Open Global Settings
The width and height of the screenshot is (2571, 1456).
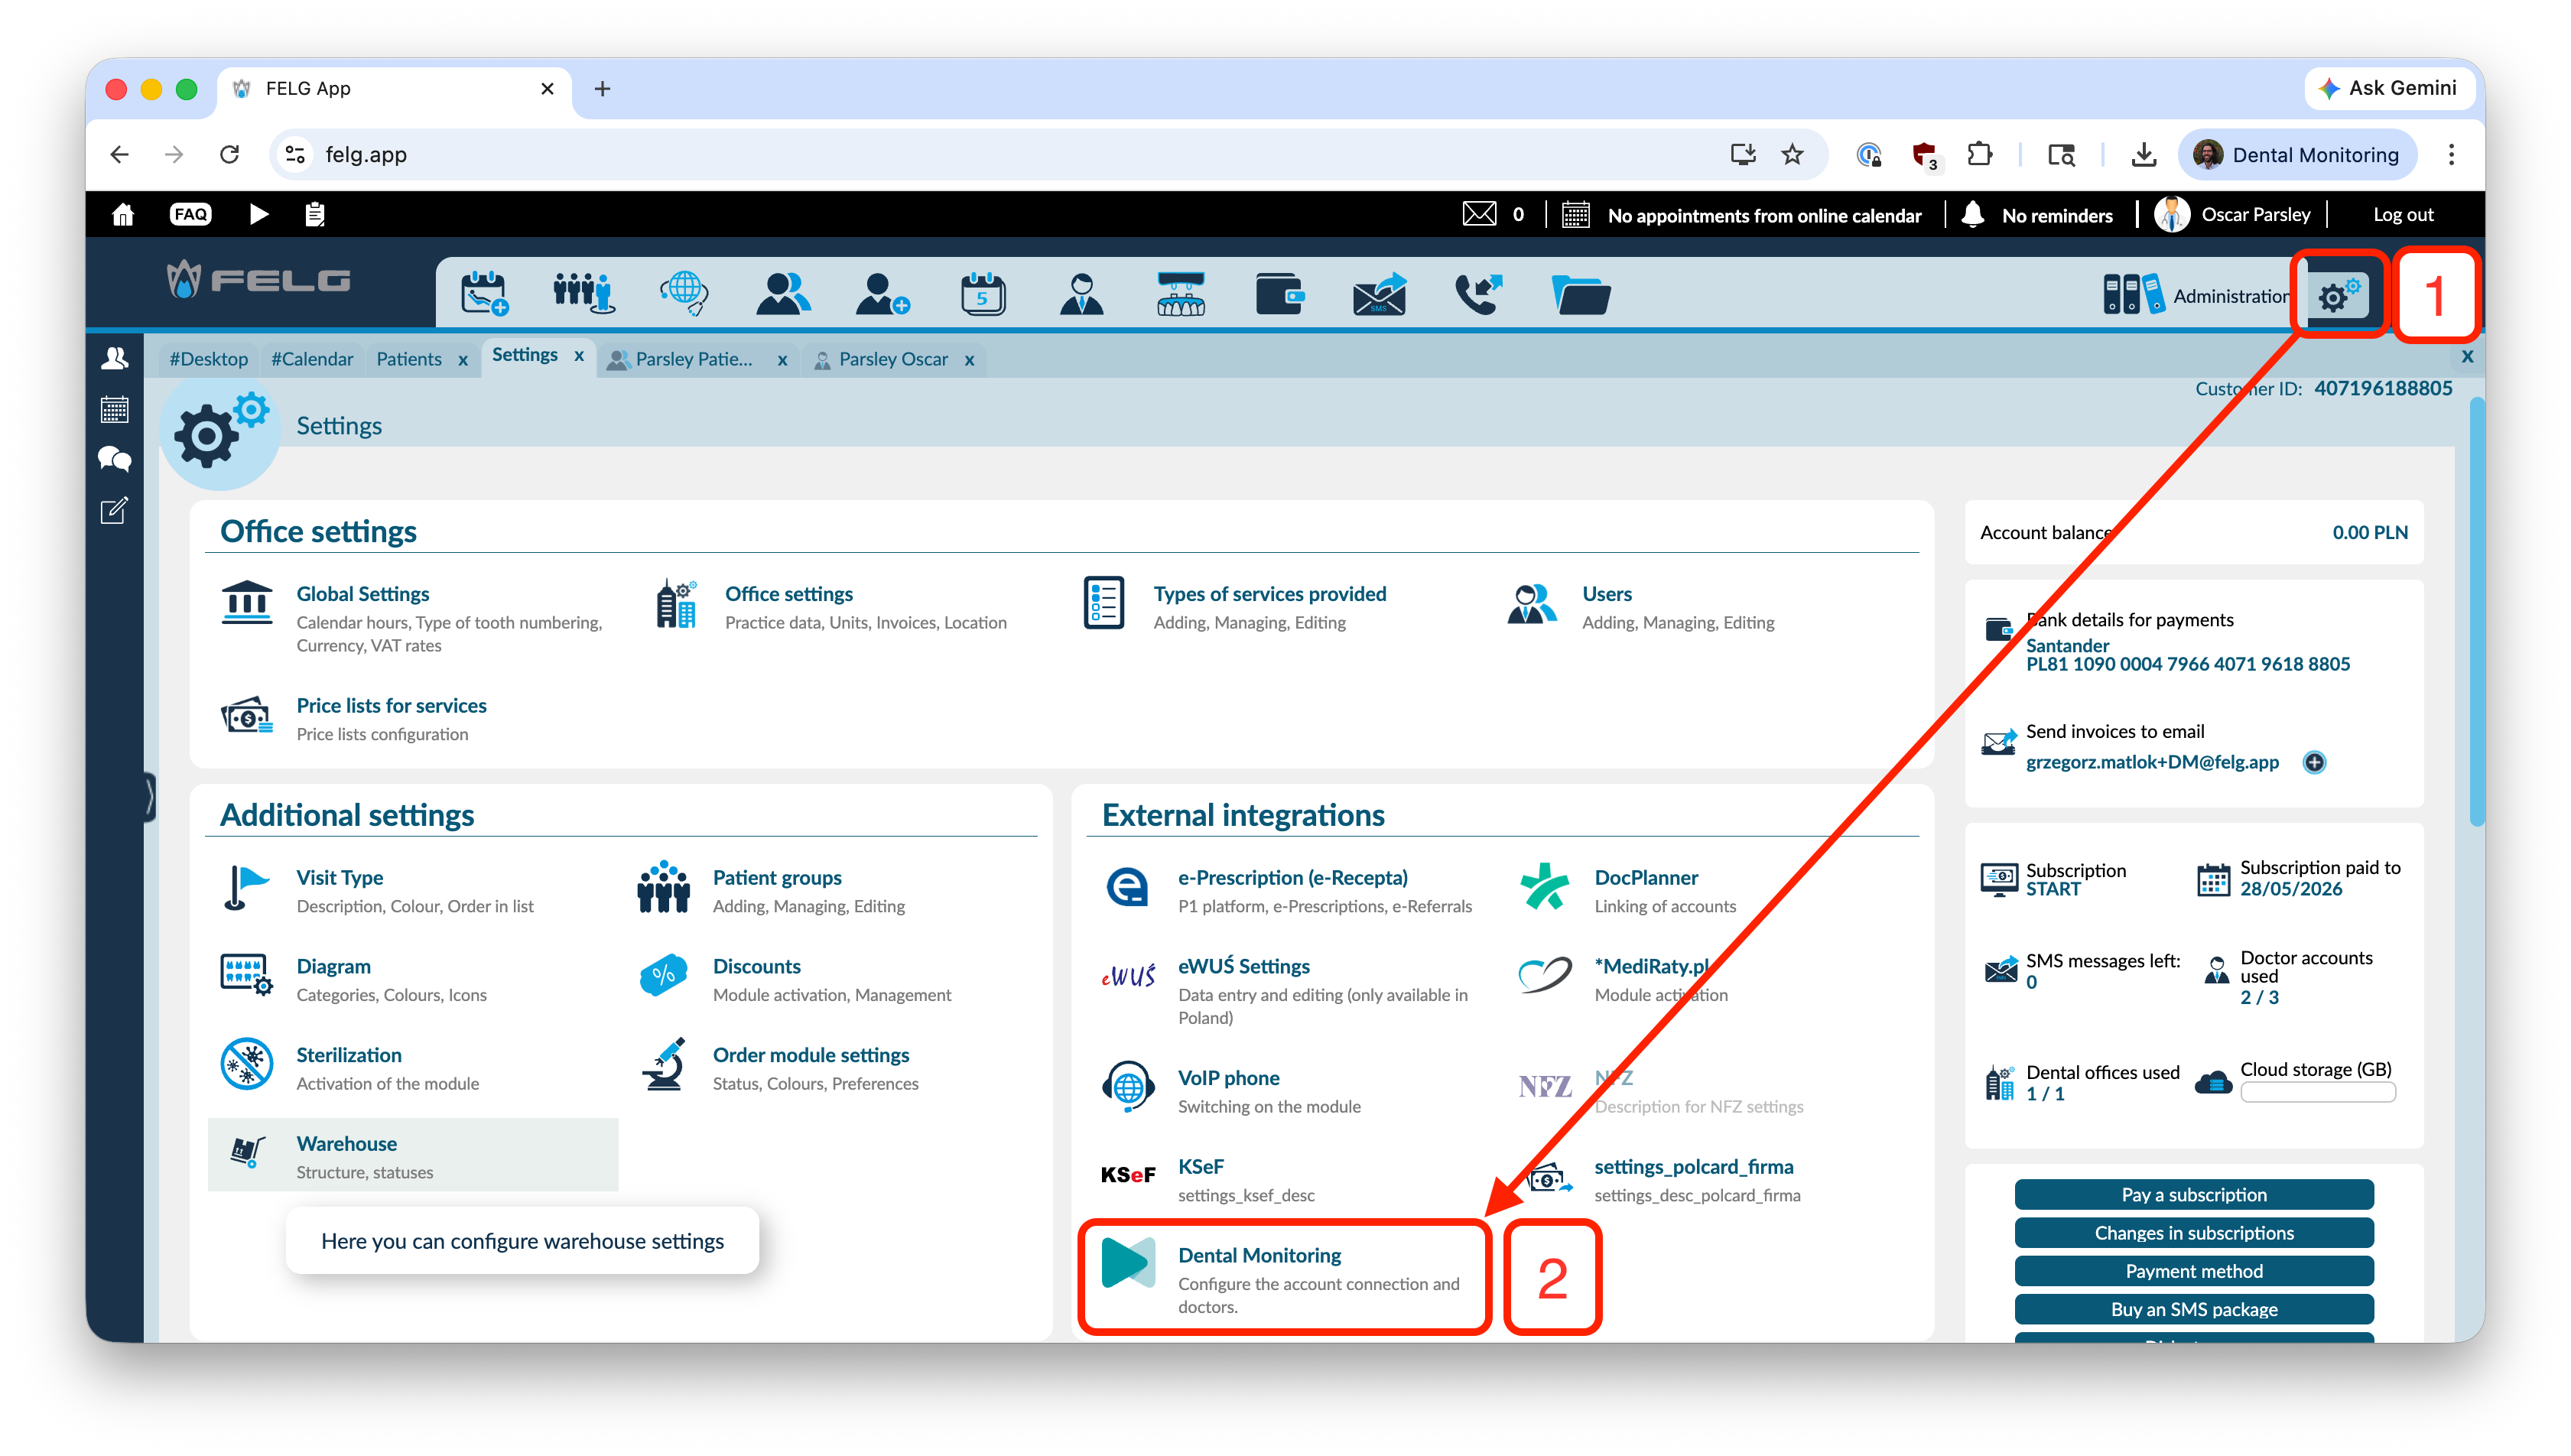363,594
